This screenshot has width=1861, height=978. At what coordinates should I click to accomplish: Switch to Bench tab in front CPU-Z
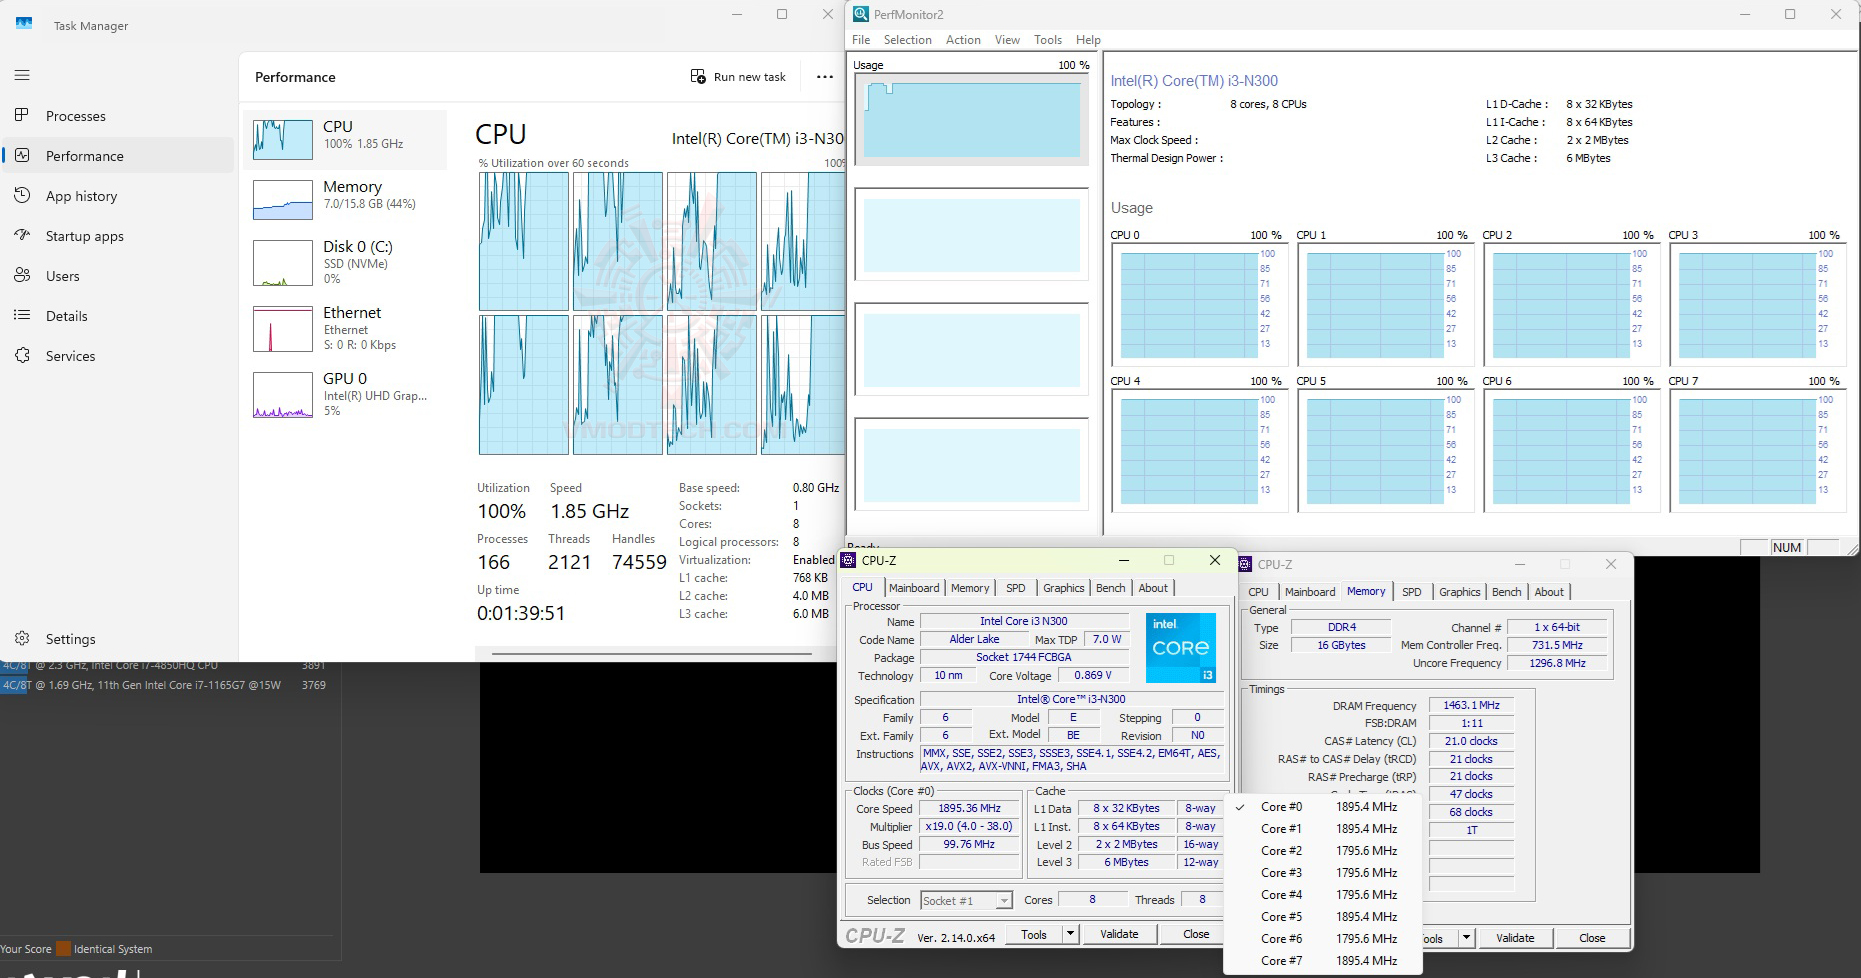[x=1111, y=588]
